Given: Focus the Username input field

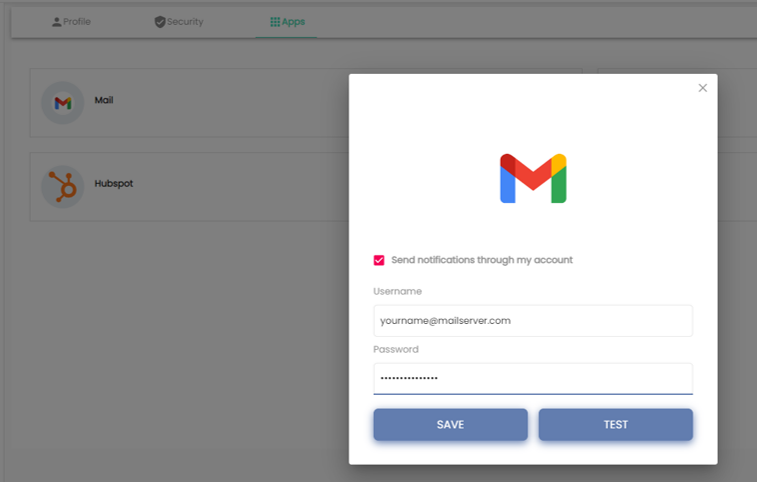Looking at the screenshot, I should (533, 321).
